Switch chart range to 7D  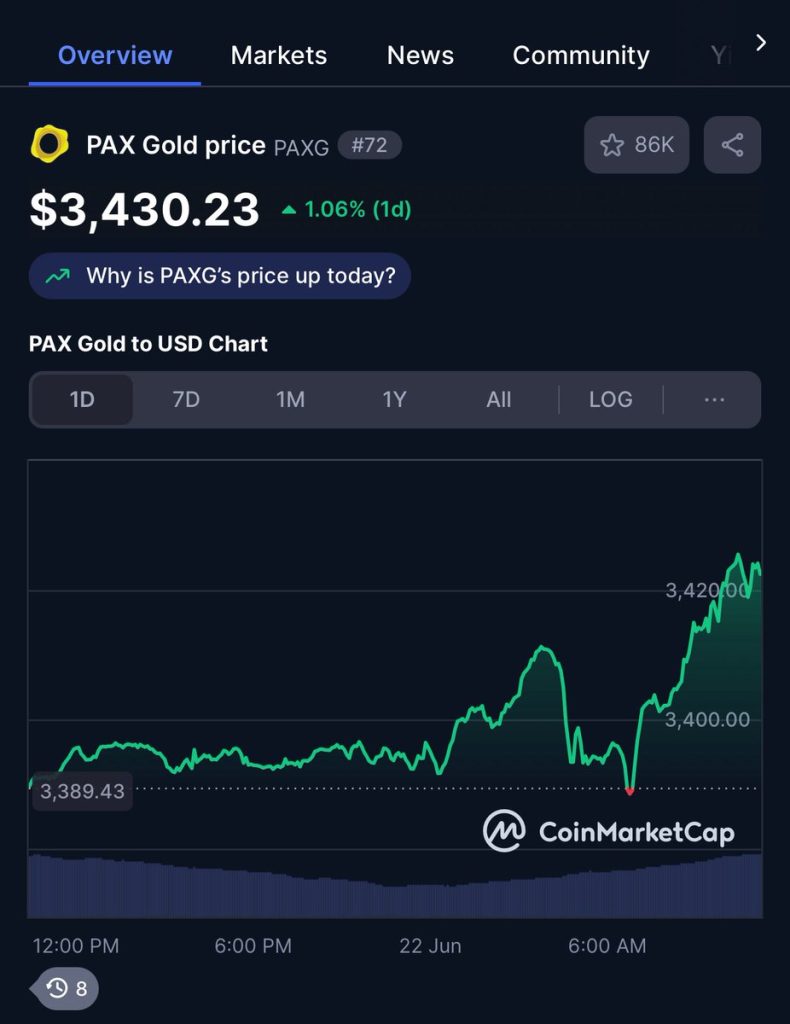[186, 399]
